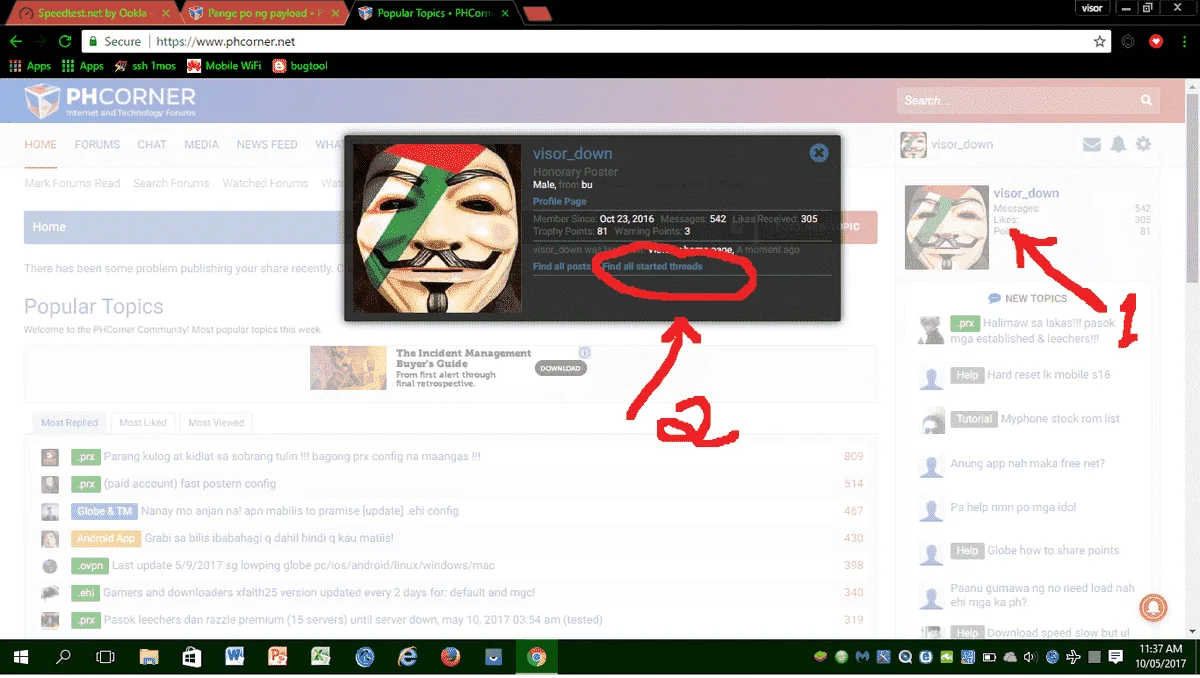Launch Firefox from the taskbar
Screen dimensions: 1200x678
(451, 657)
